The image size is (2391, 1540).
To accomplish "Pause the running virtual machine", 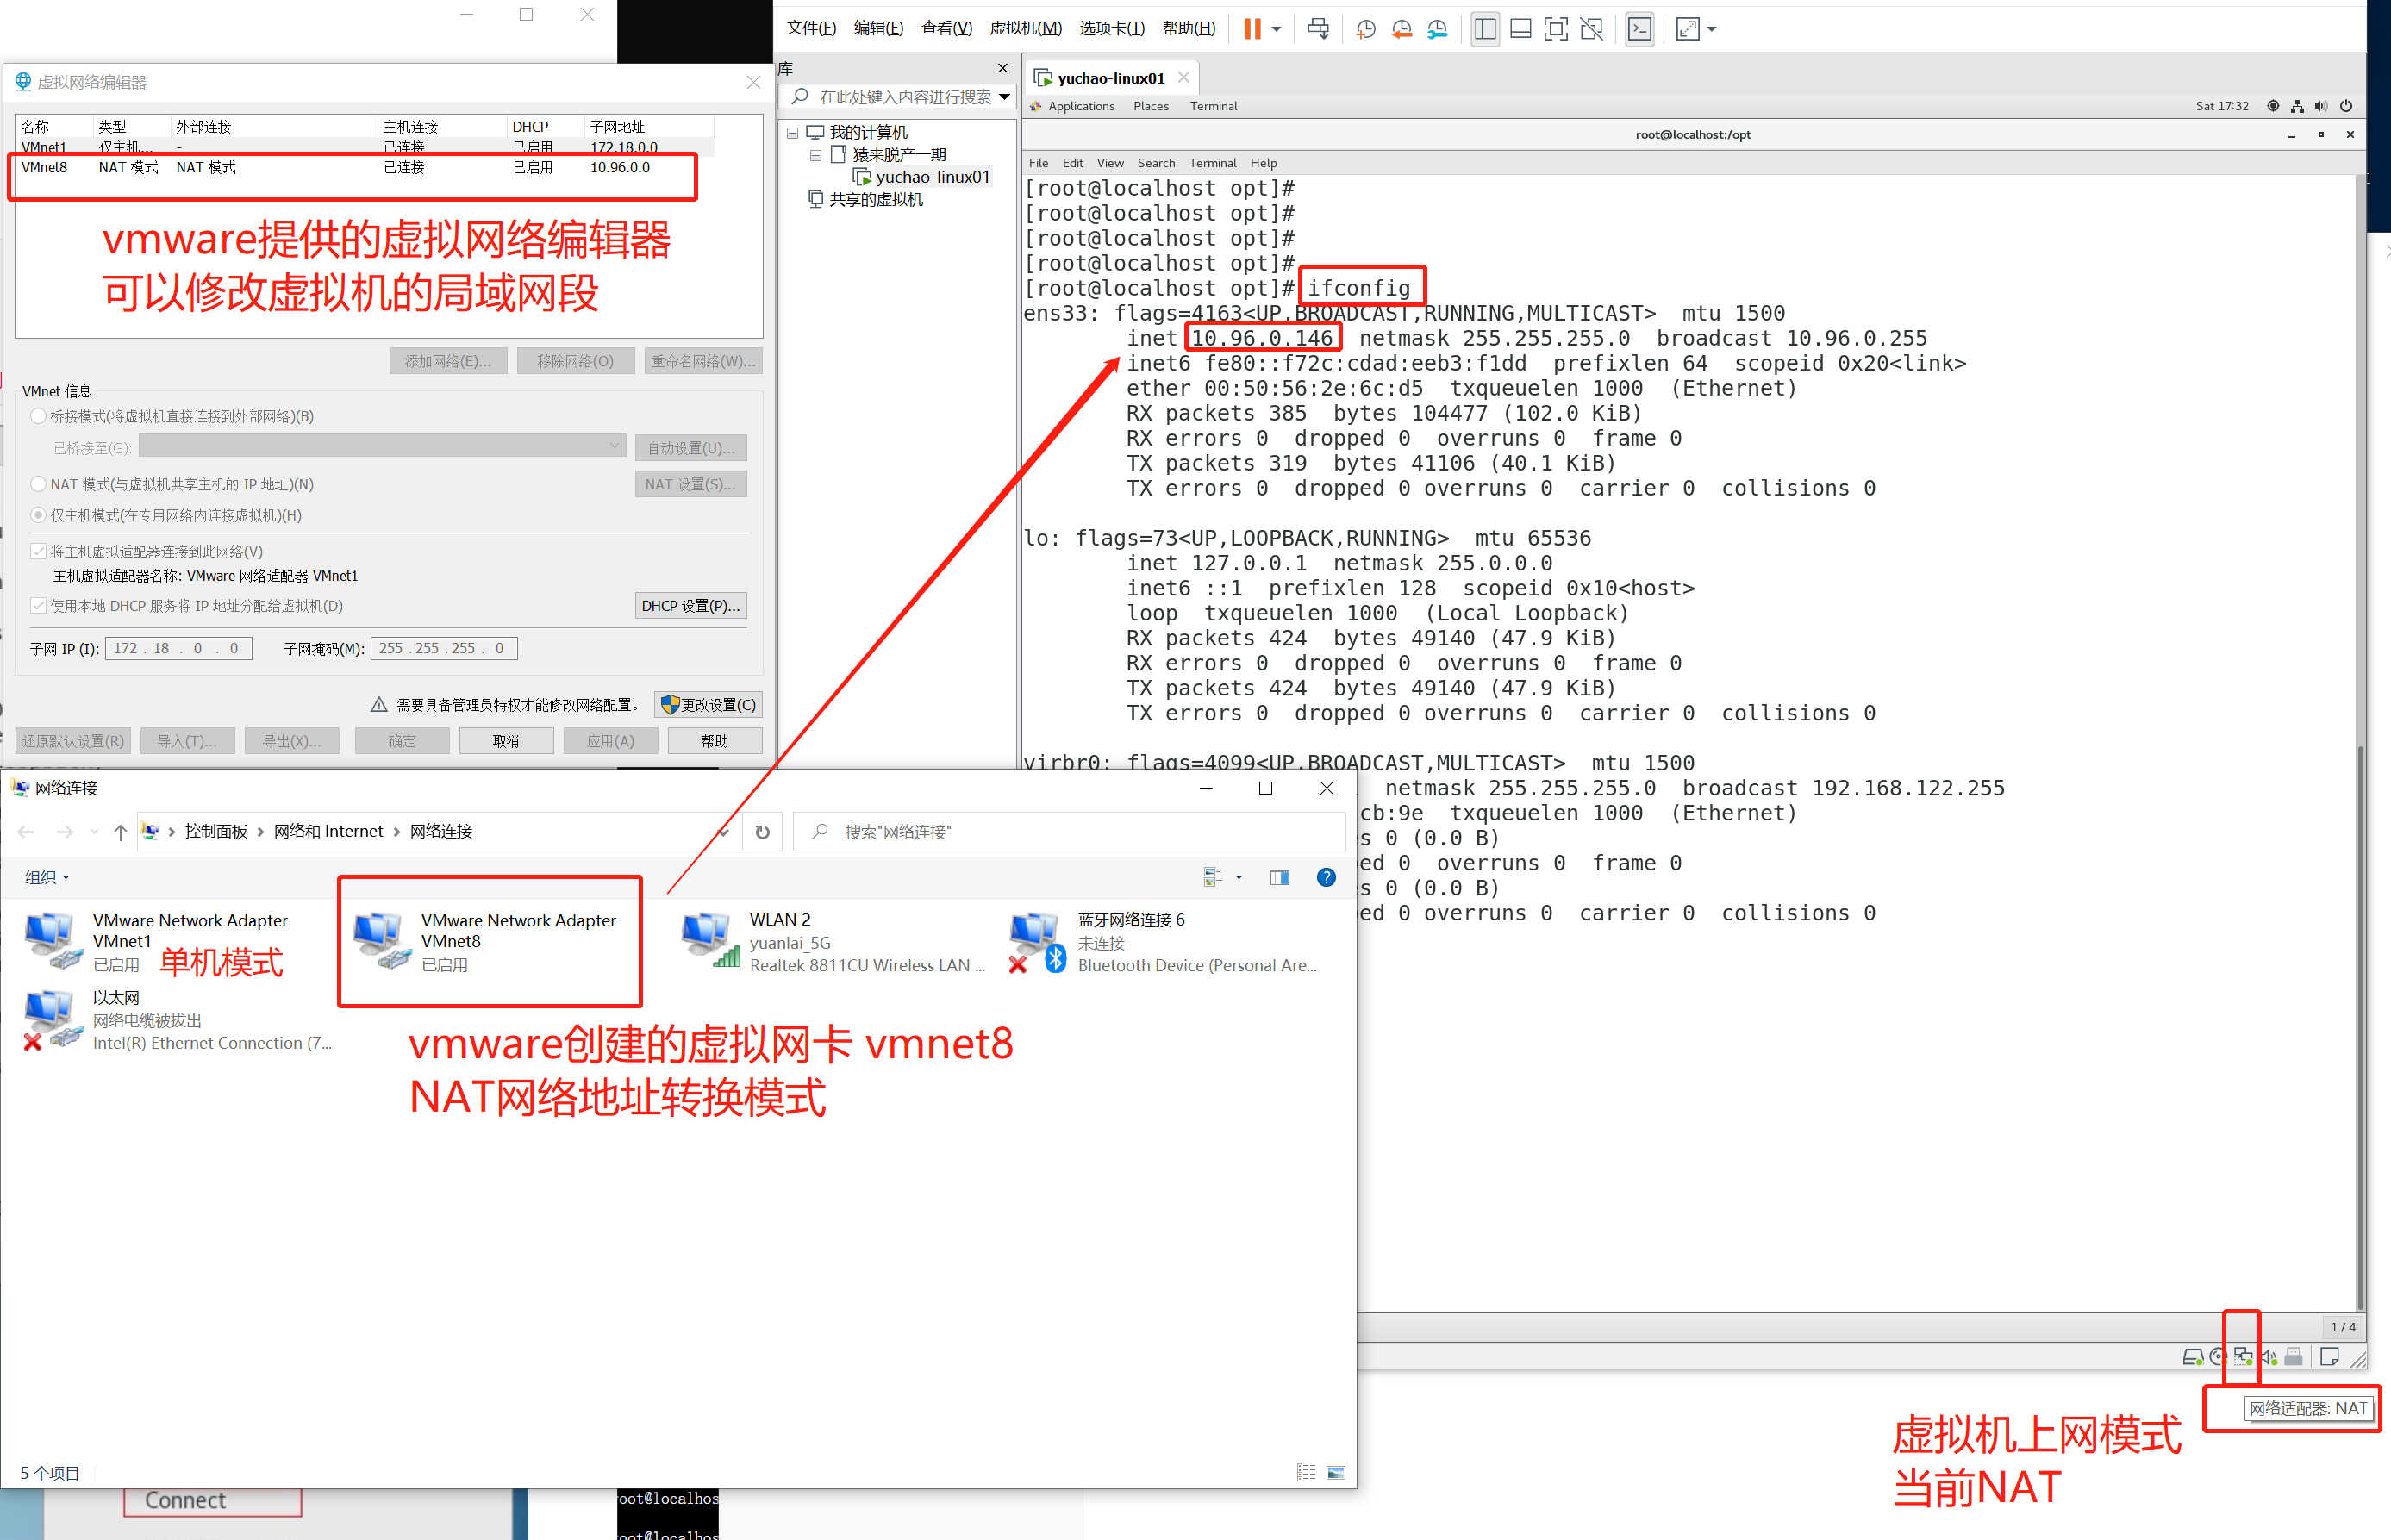I will [1251, 29].
